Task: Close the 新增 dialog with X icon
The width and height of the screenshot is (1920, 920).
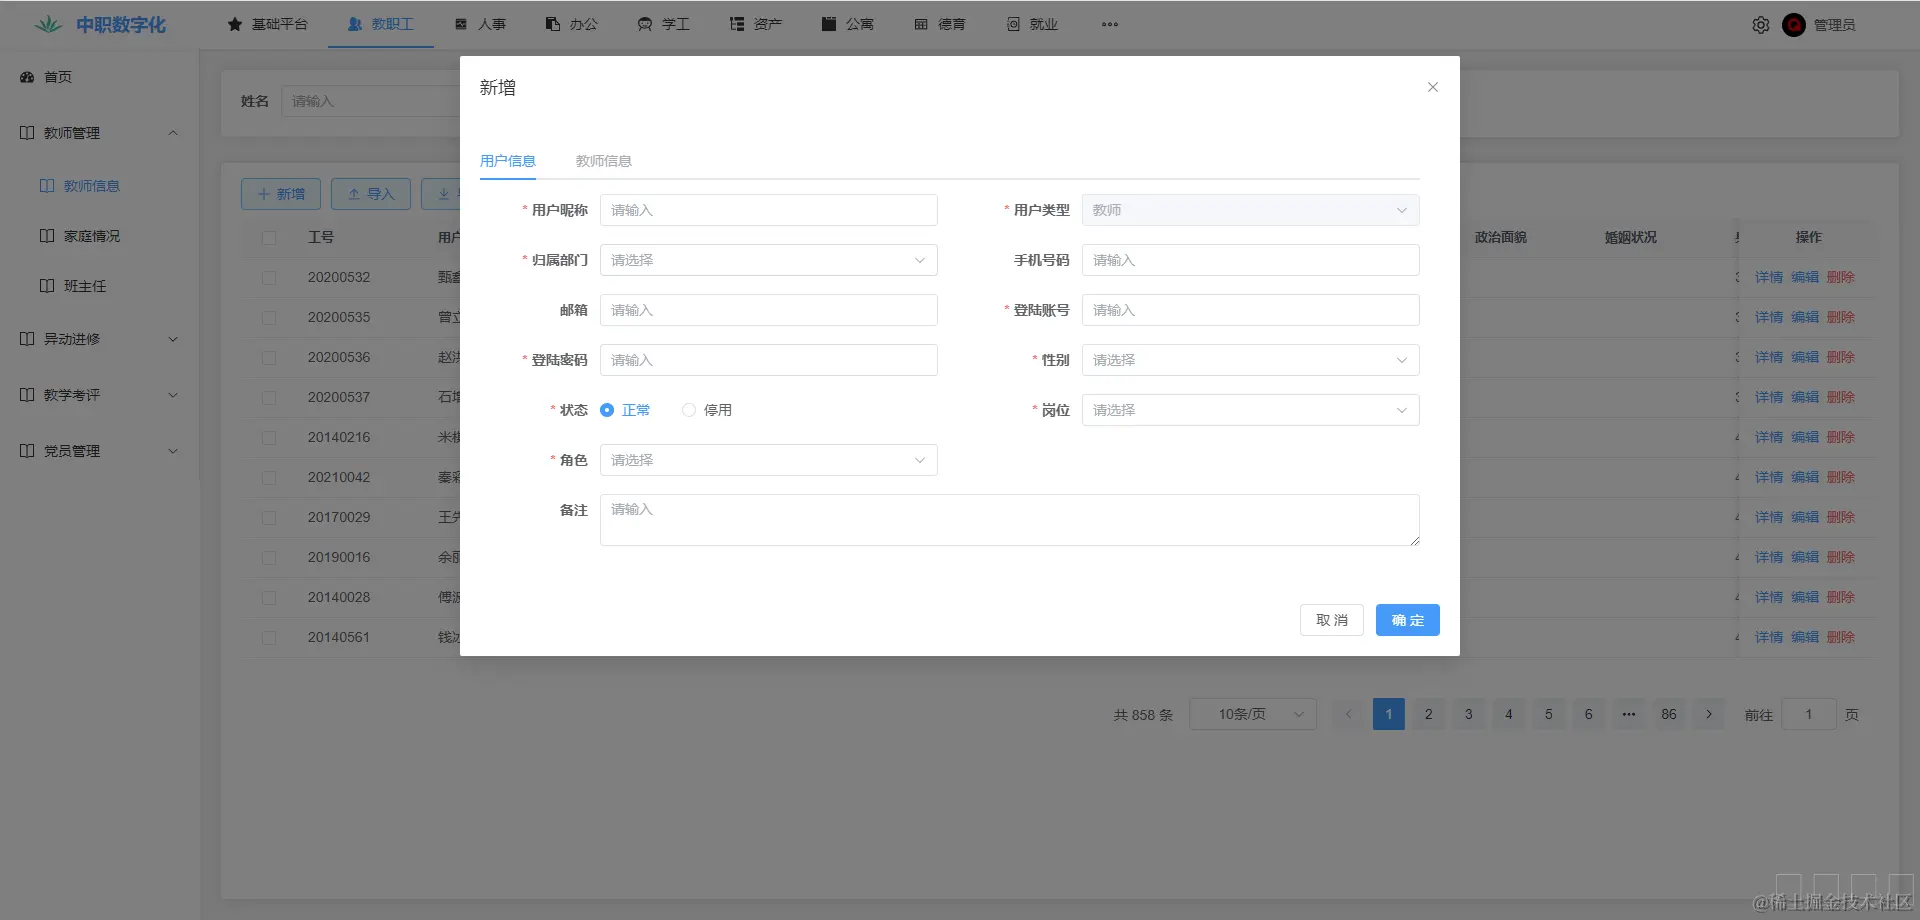Action: [x=1433, y=87]
